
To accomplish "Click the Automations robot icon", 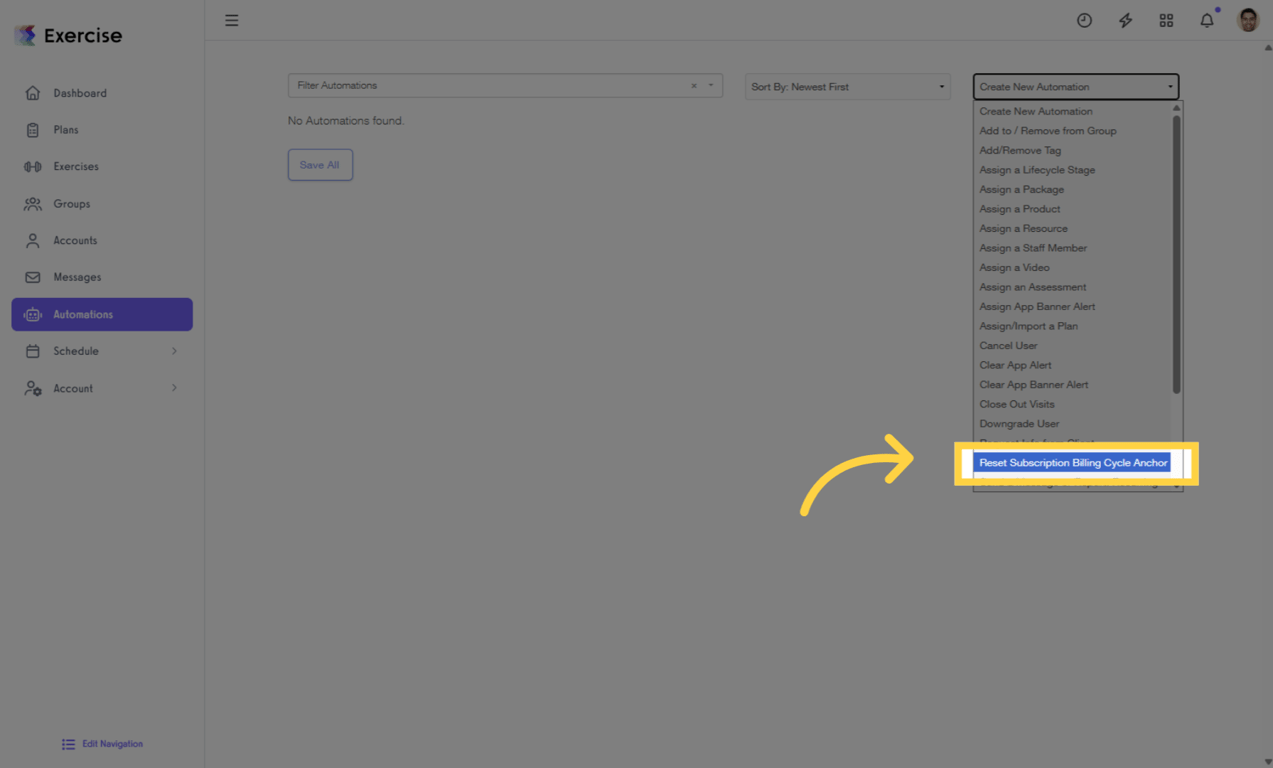I will point(35,314).
